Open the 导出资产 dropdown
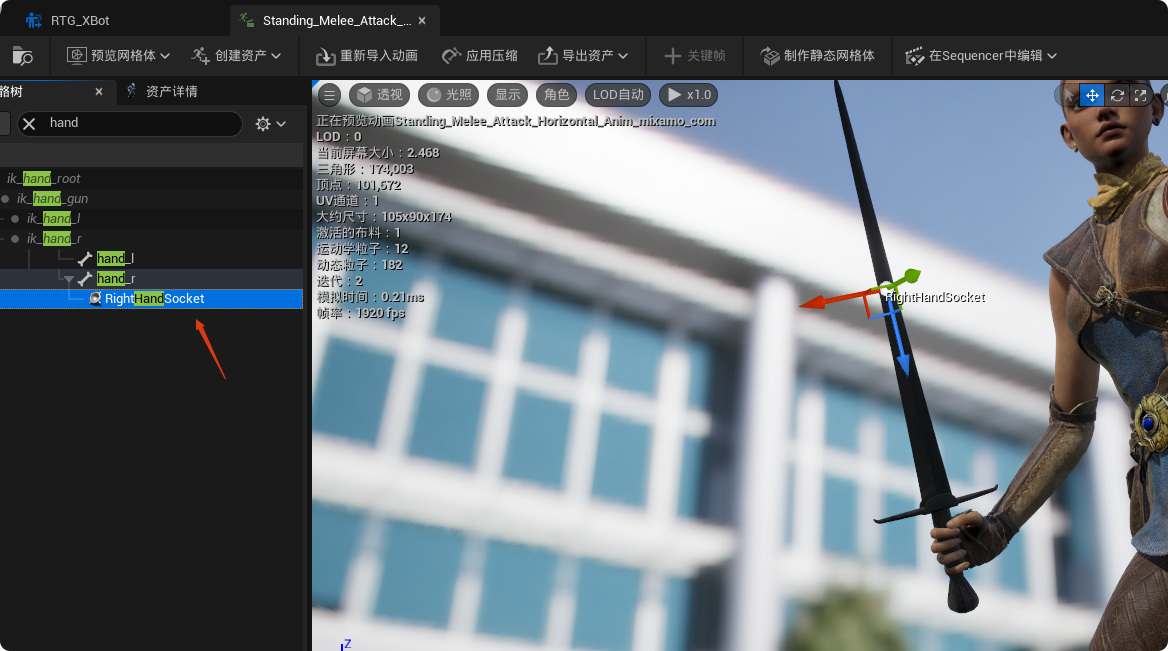 coord(583,56)
